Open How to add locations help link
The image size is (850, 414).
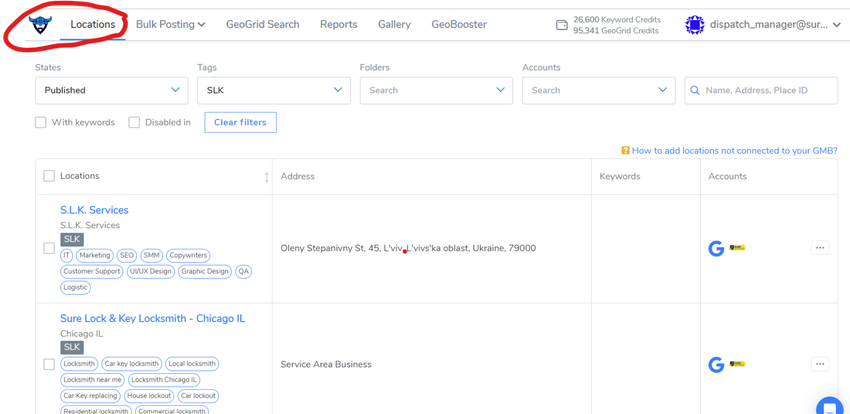(735, 151)
